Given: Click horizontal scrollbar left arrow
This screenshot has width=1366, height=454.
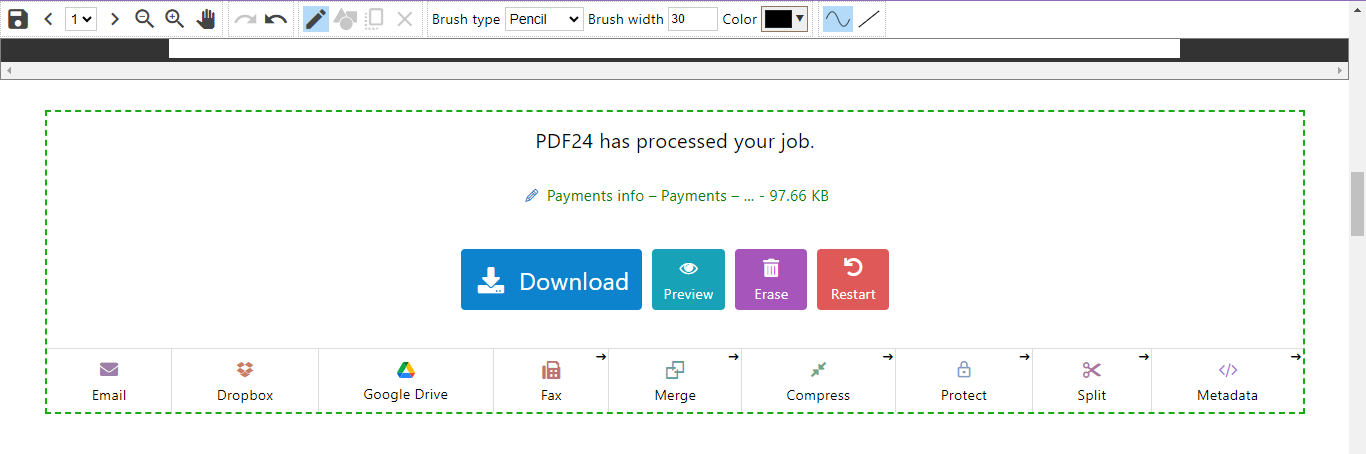Looking at the screenshot, I should (8, 71).
